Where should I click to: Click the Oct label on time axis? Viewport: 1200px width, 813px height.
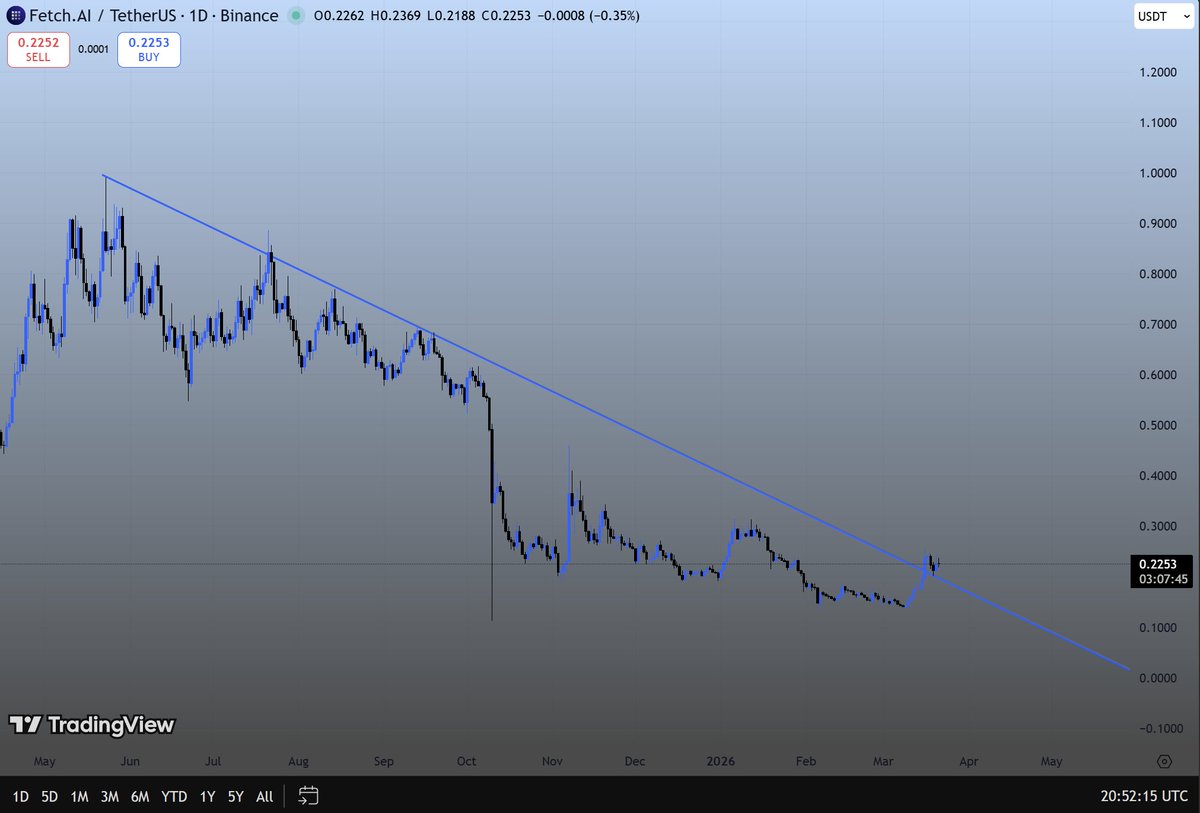[x=467, y=762]
